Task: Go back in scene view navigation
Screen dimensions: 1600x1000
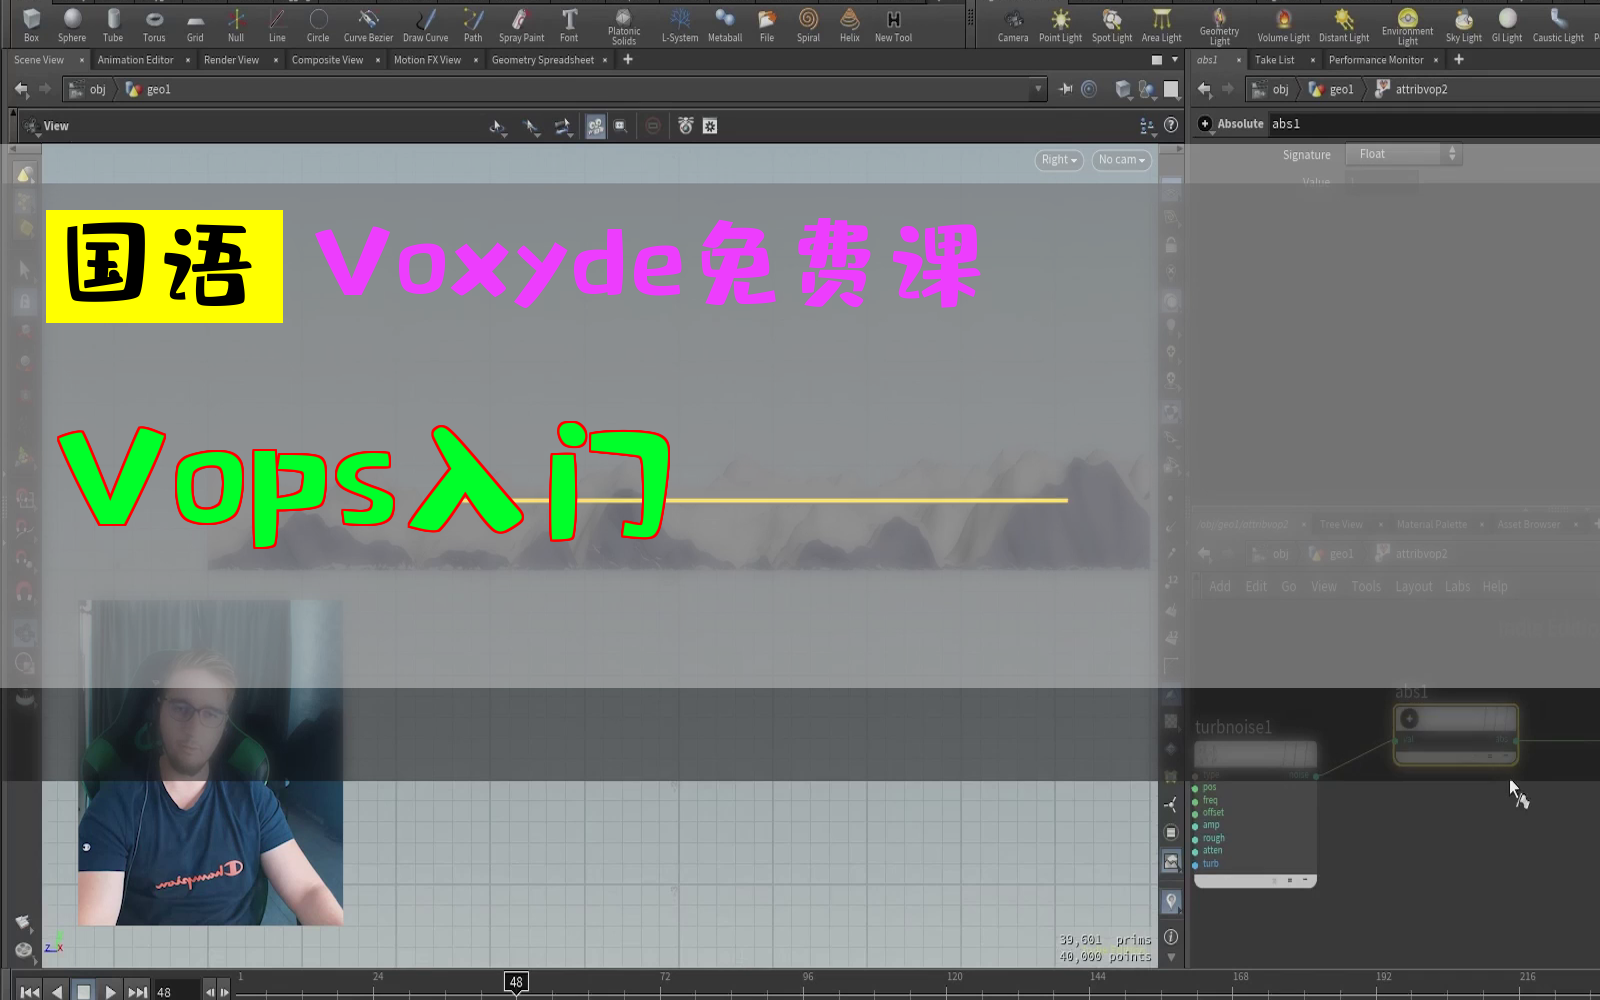Action: (x=21, y=89)
